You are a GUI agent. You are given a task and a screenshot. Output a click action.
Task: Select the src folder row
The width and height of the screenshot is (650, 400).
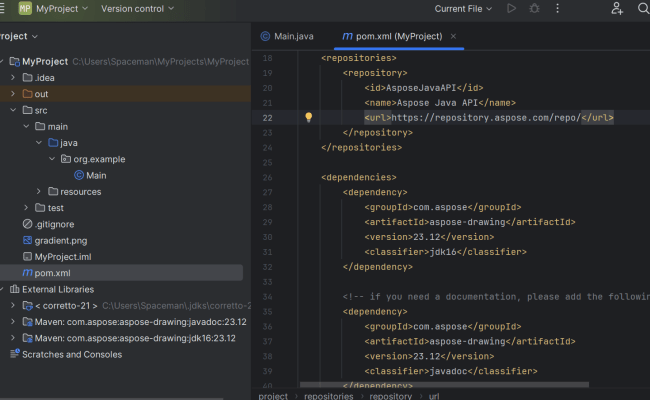coord(125,110)
